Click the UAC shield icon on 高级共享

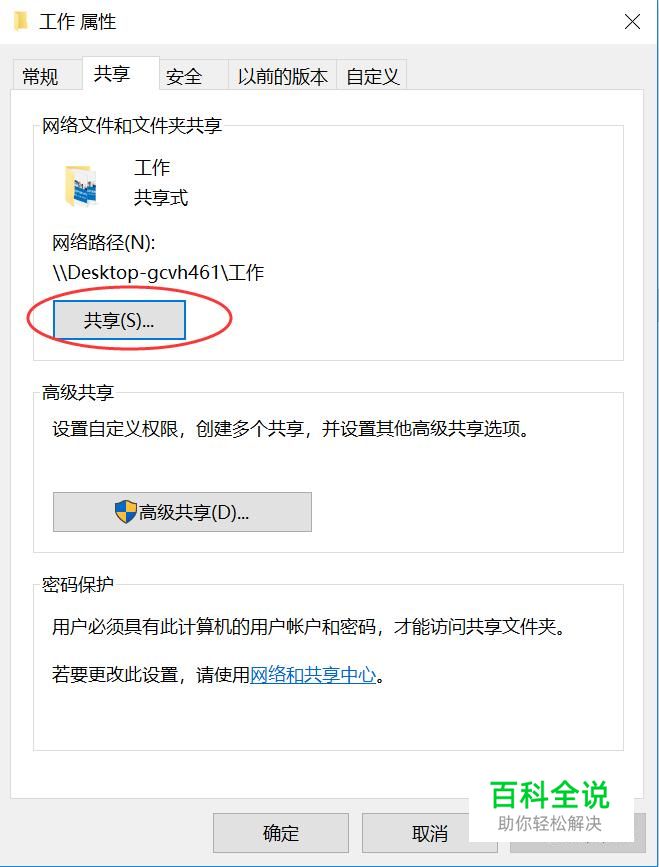tap(125, 512)
